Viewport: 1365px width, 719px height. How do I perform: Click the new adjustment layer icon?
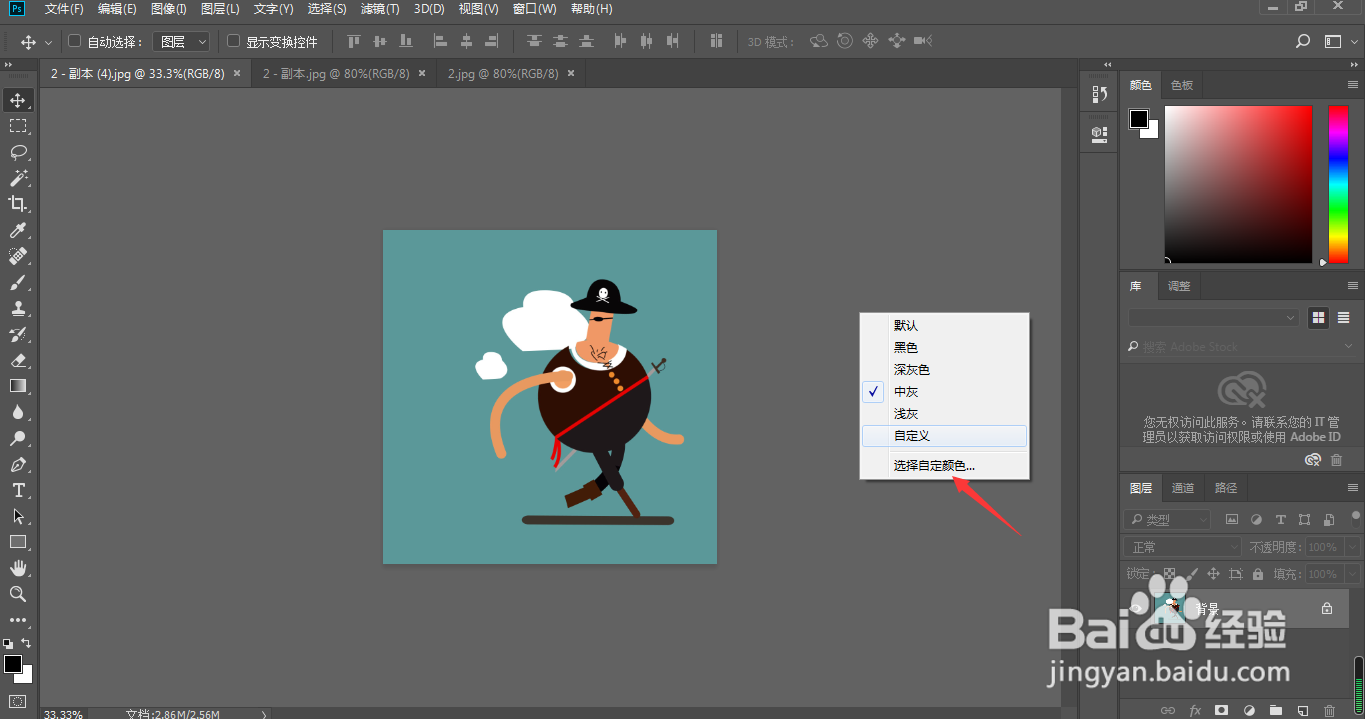pos(1248,710)
